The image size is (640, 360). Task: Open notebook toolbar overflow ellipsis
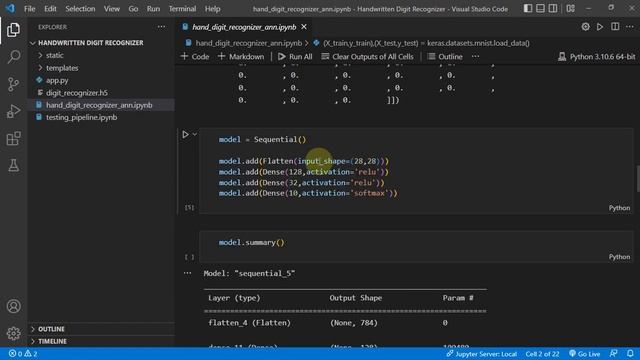point(476,56)
